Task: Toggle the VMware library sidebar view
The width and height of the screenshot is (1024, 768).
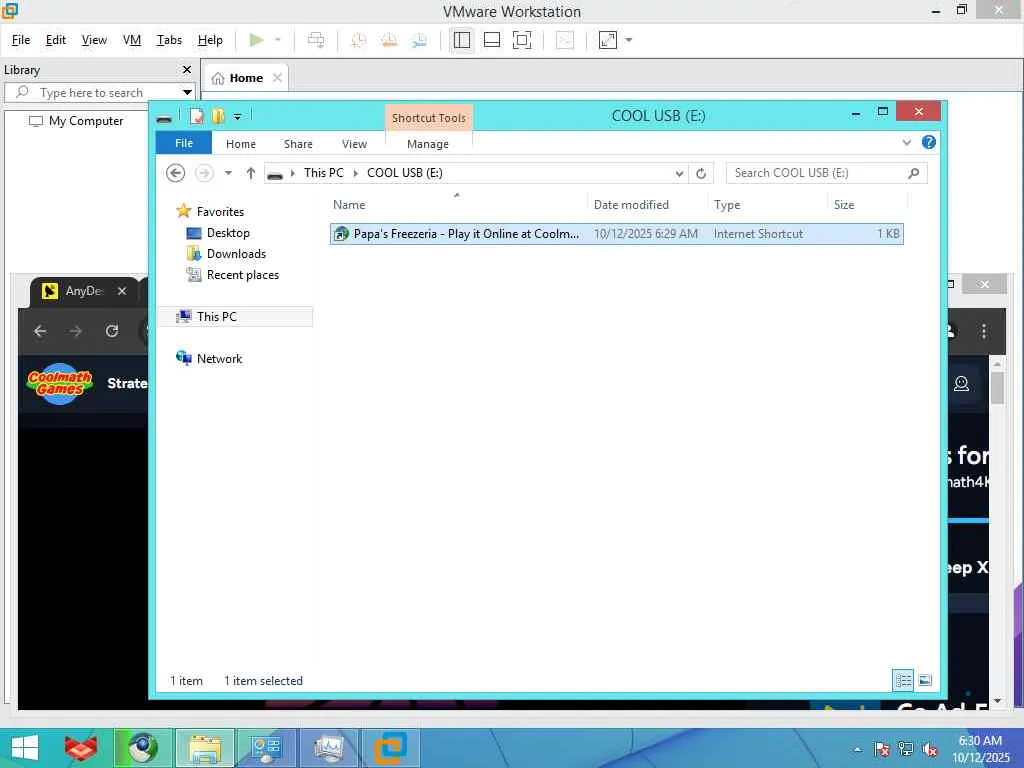Action: [462, 40]
